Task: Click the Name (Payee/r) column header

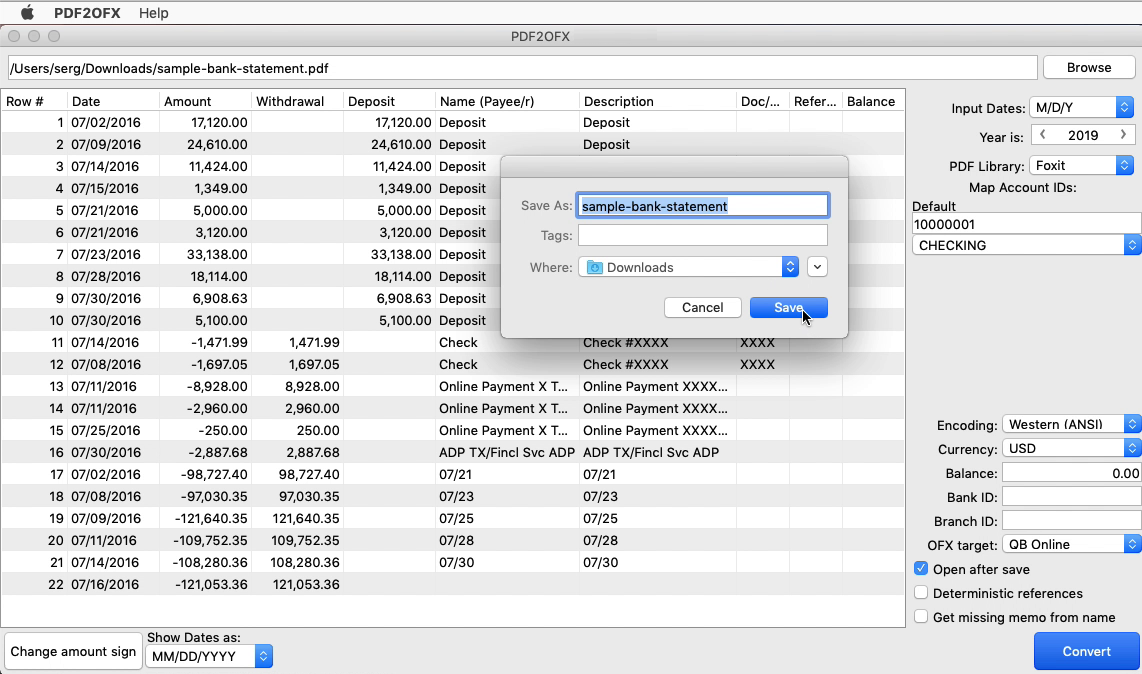Action: 507,101
